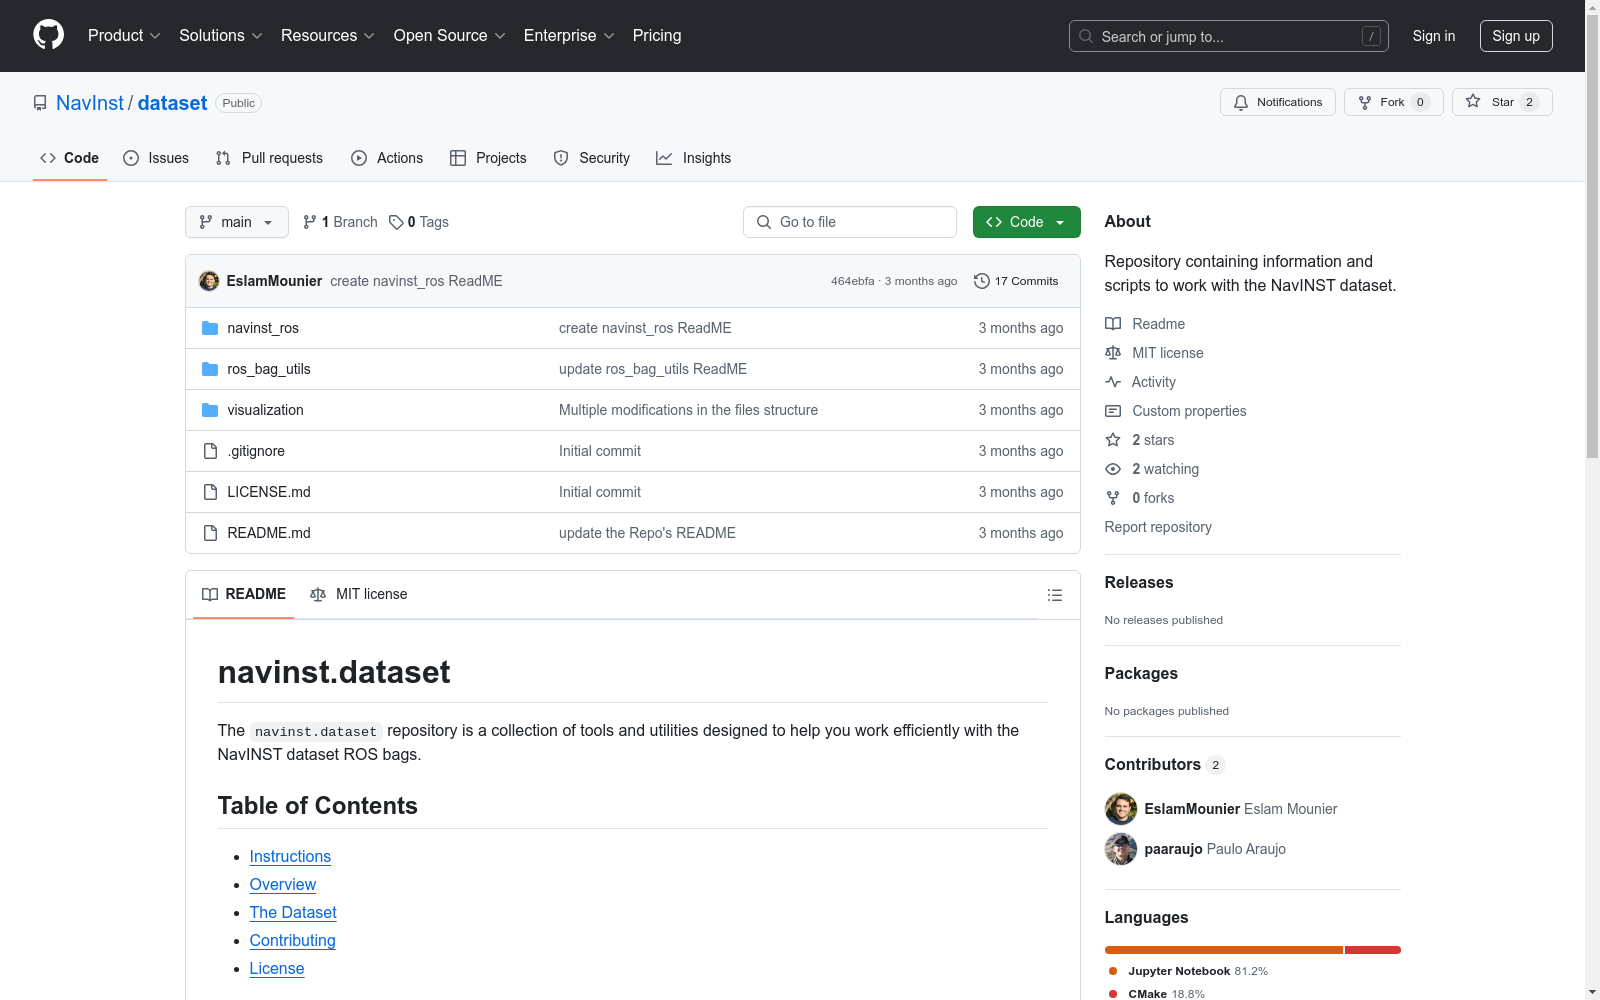Click the .gitignore file icon
This screenshot has height=1000, width=1600.
(x=210, y=451)
